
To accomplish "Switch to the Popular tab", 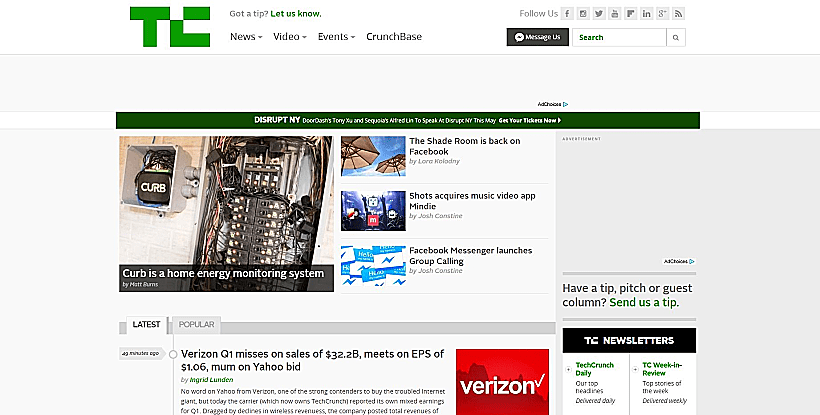I will pyautogui.click(x=197, y=325).
